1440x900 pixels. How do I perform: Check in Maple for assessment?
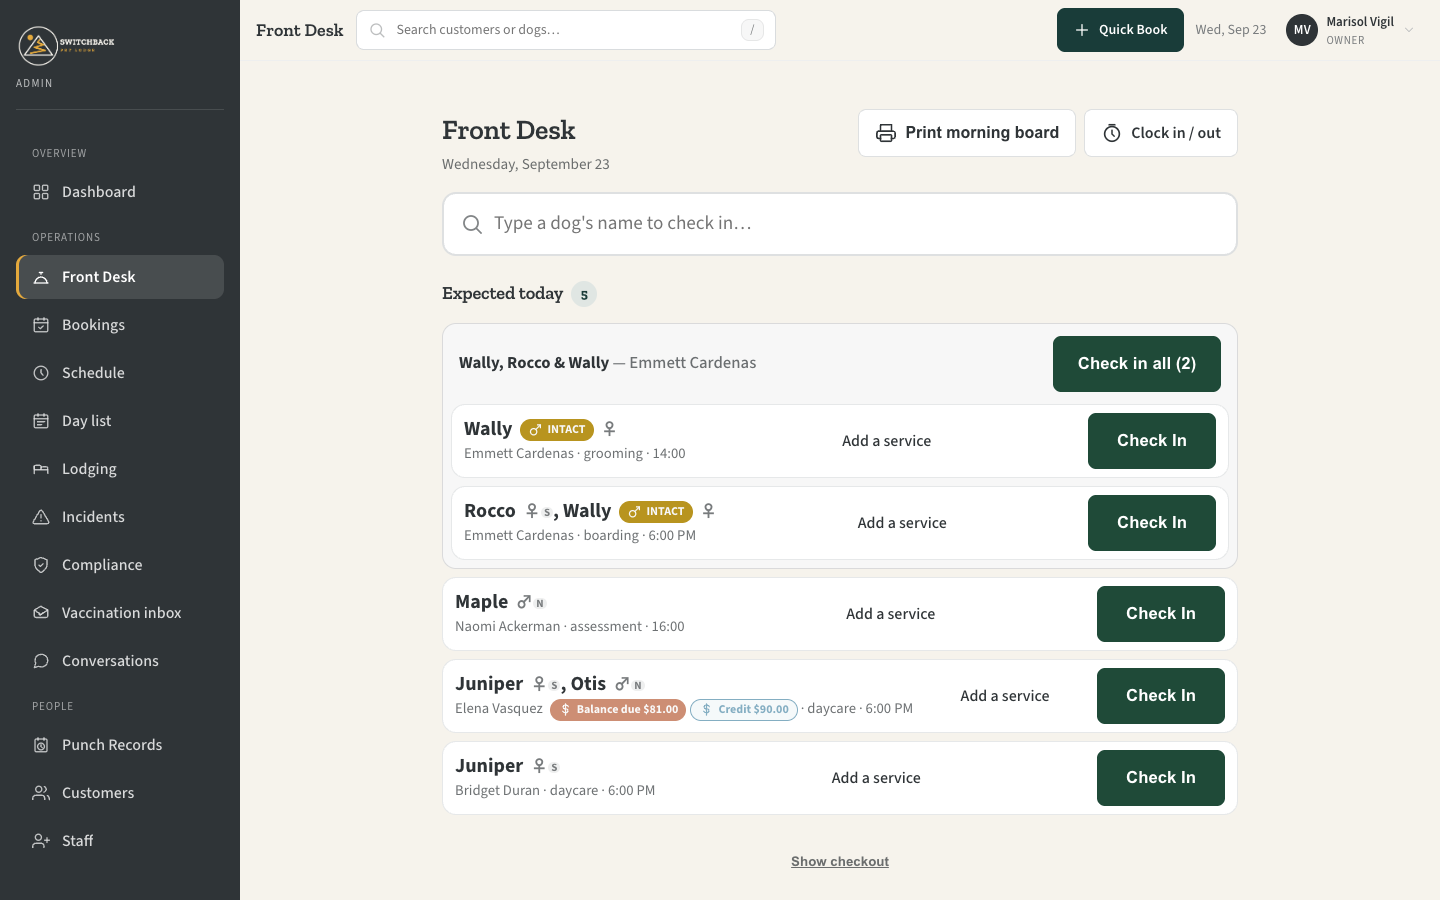coord(1161,614)
